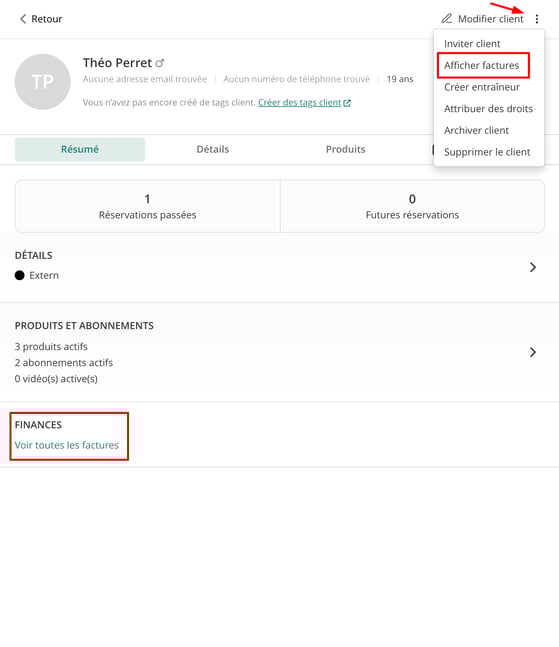Expand the Détails section chevron
This screenshot has width=559, height=647.
click(x=533, y=267)
